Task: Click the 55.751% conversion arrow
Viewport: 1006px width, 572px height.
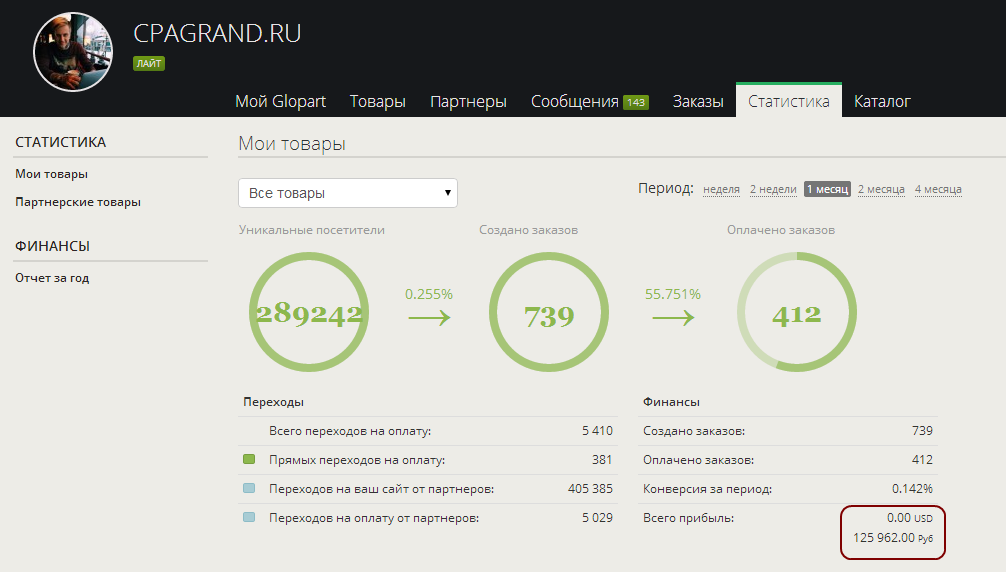Action: (x=673, y=317)
